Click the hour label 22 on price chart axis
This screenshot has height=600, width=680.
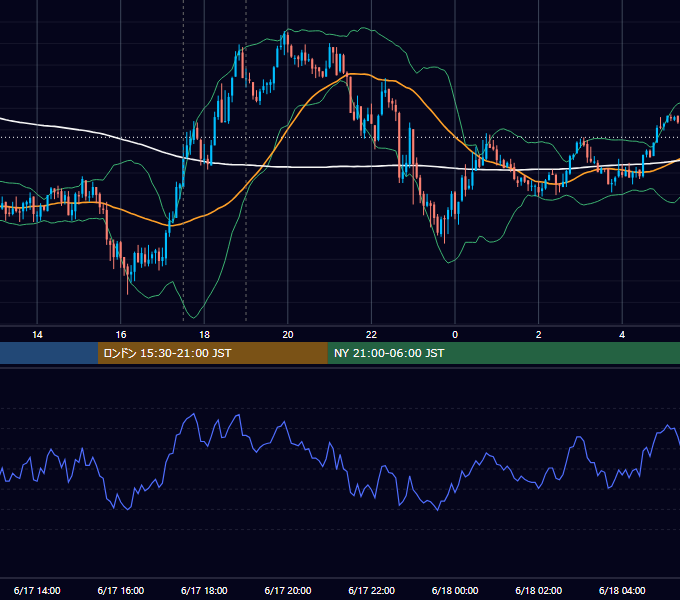point(371,335)
